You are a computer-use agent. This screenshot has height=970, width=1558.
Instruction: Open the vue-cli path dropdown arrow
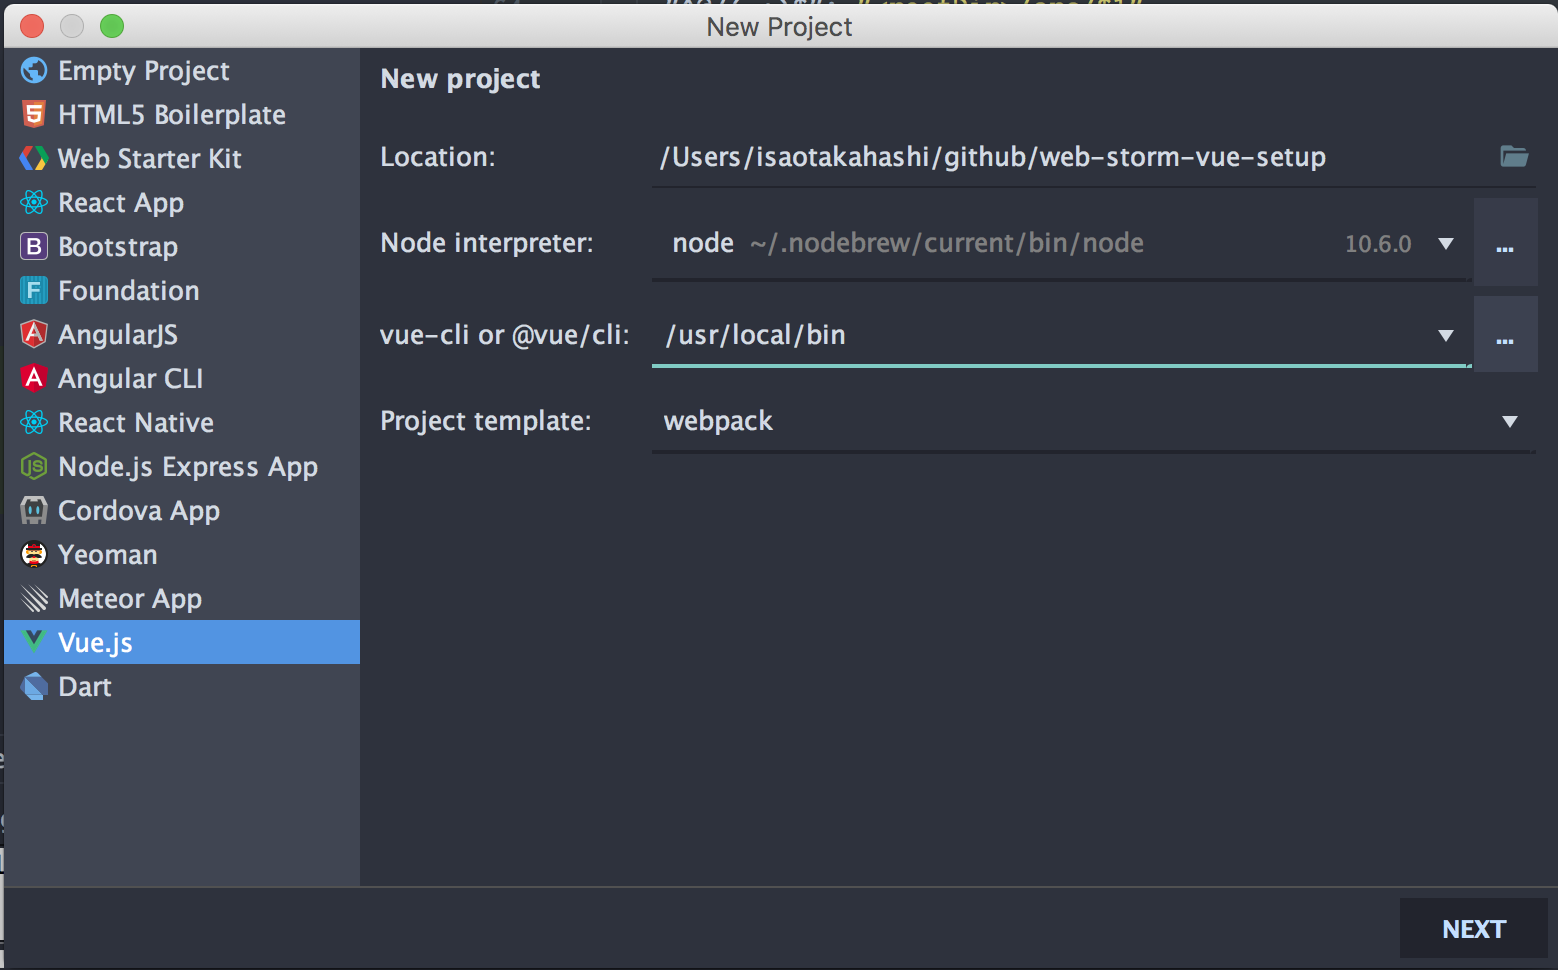1445,335
